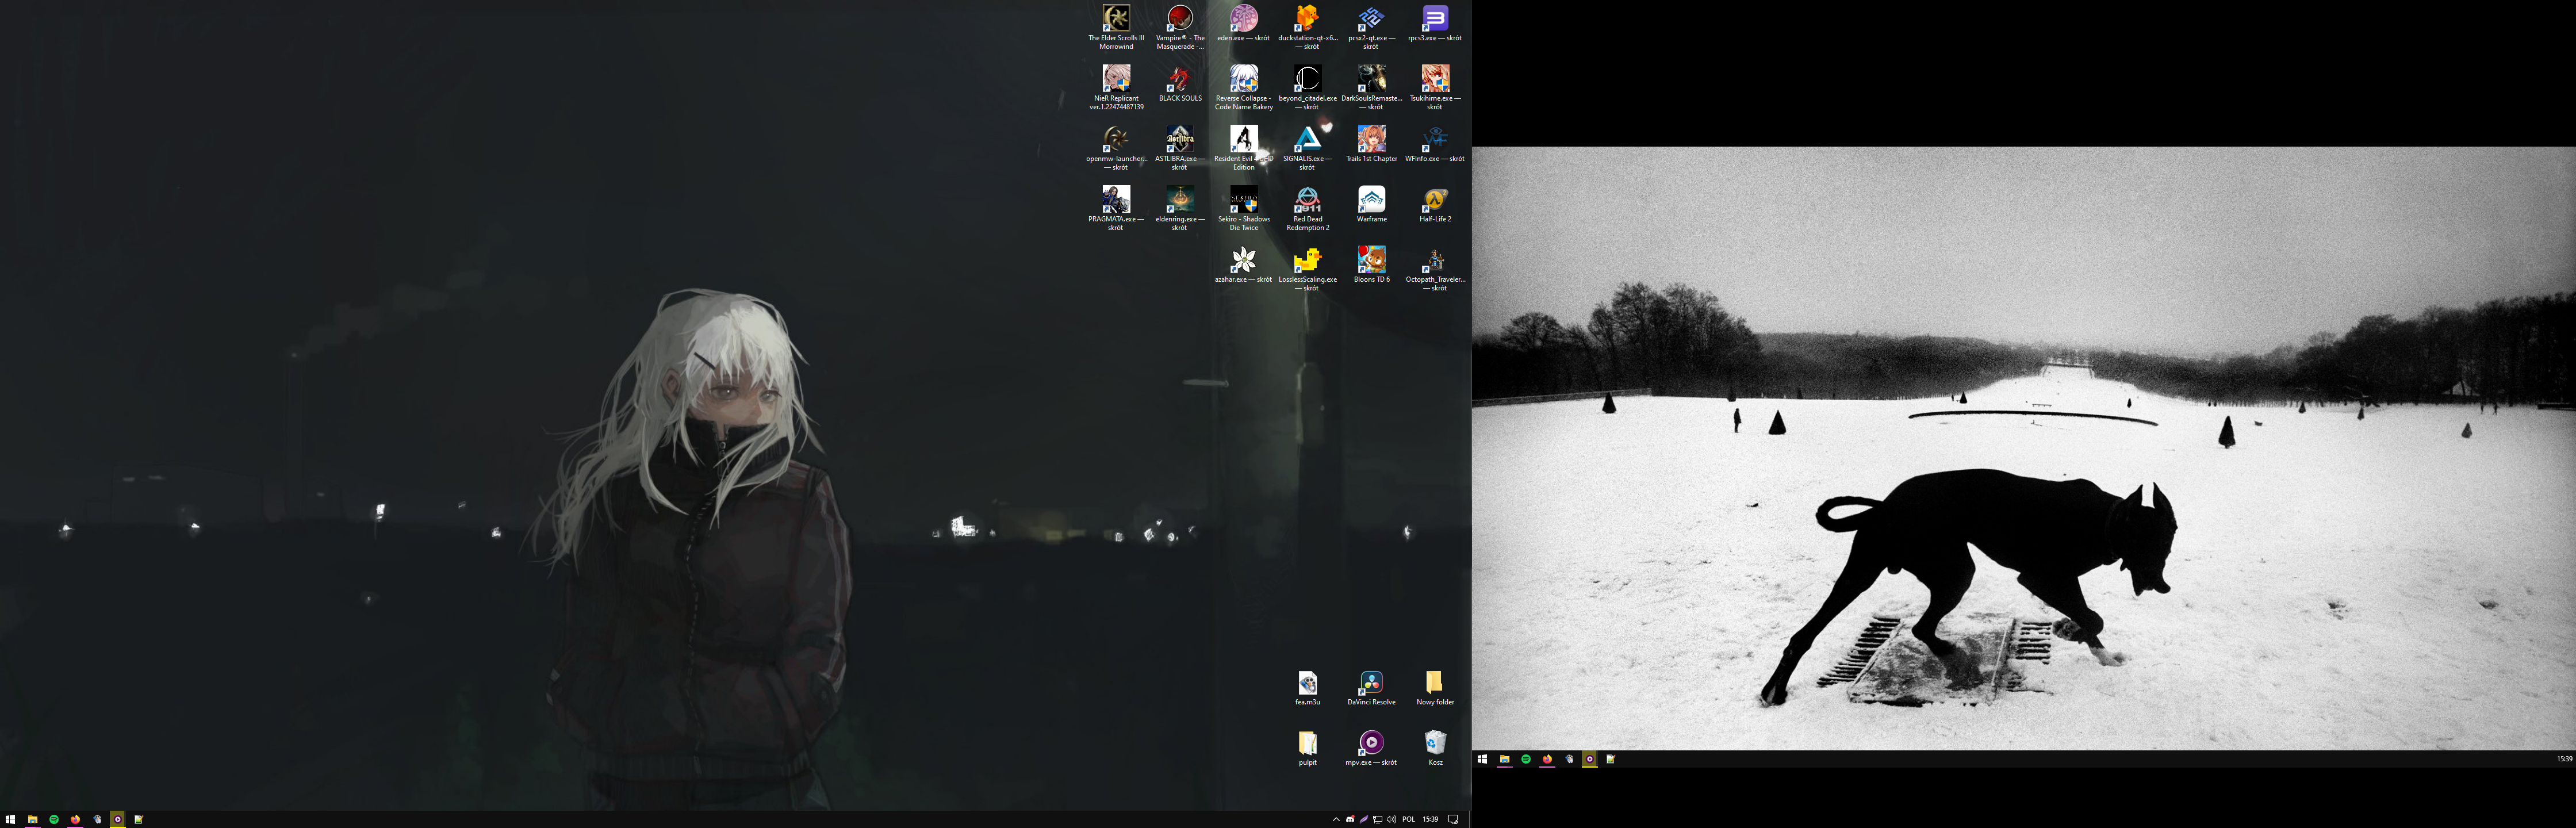The image size is (2576, 828).
Task: Select the Vampire The Masquerade desktop icon
Action: tap(1180, 27)
